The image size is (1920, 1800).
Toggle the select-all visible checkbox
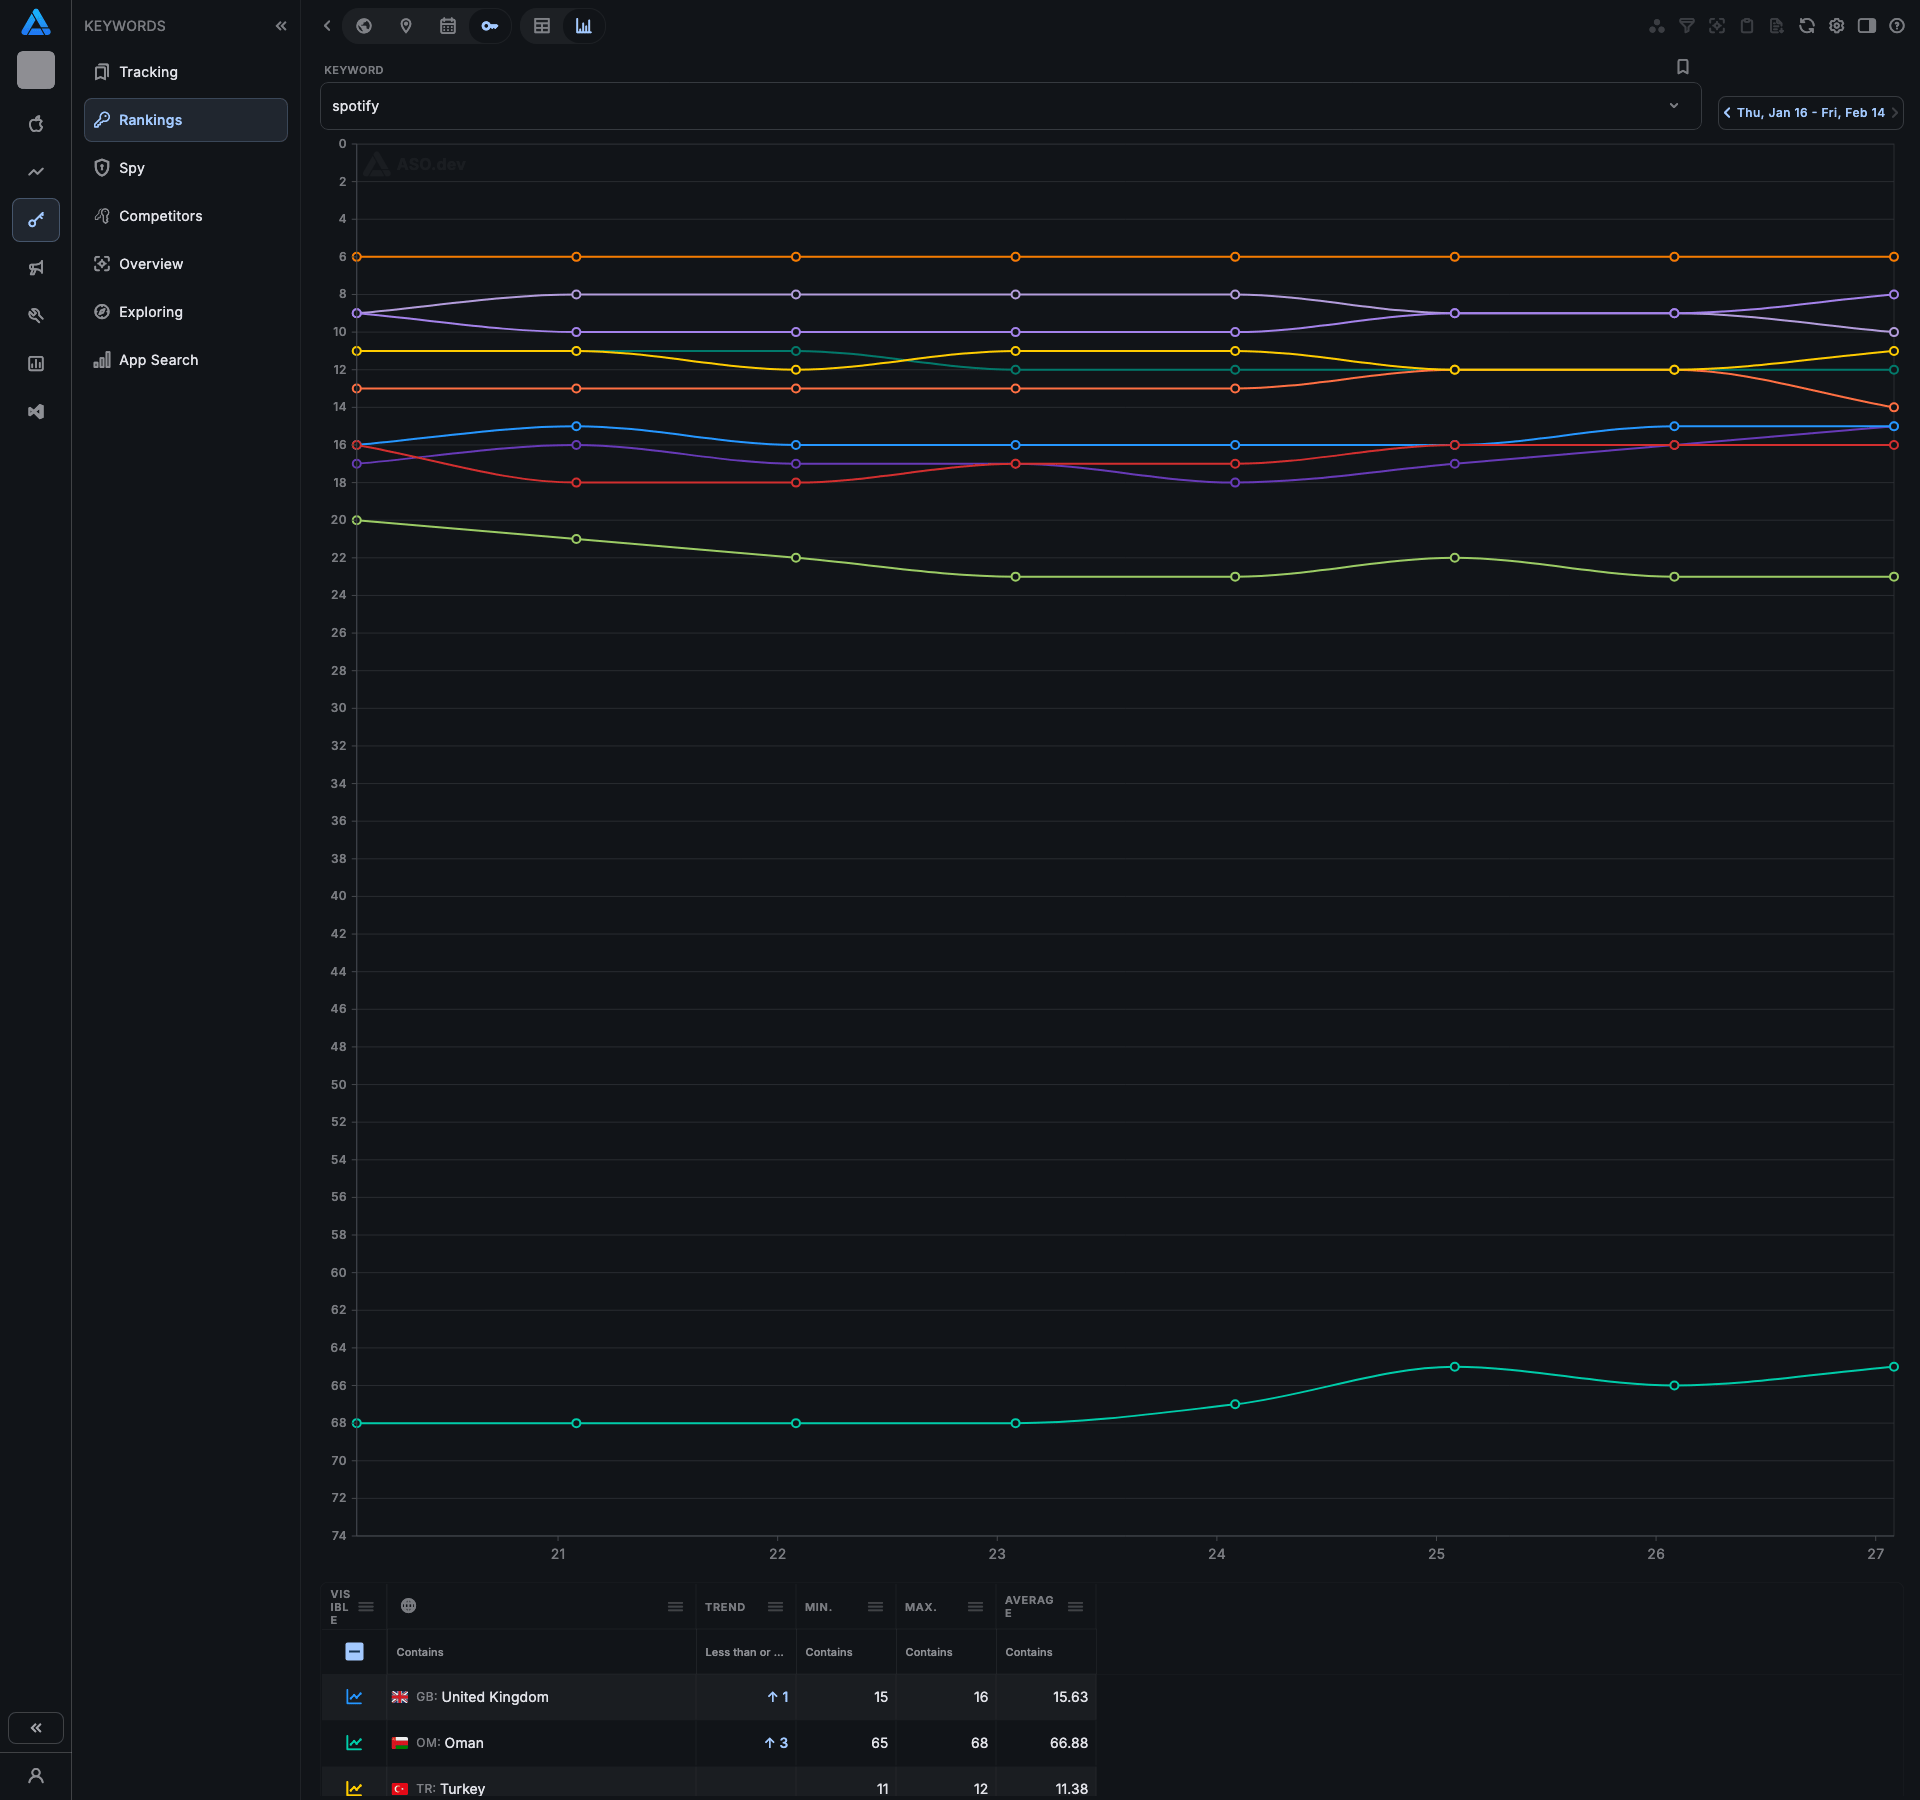[x=354, y=1652]
